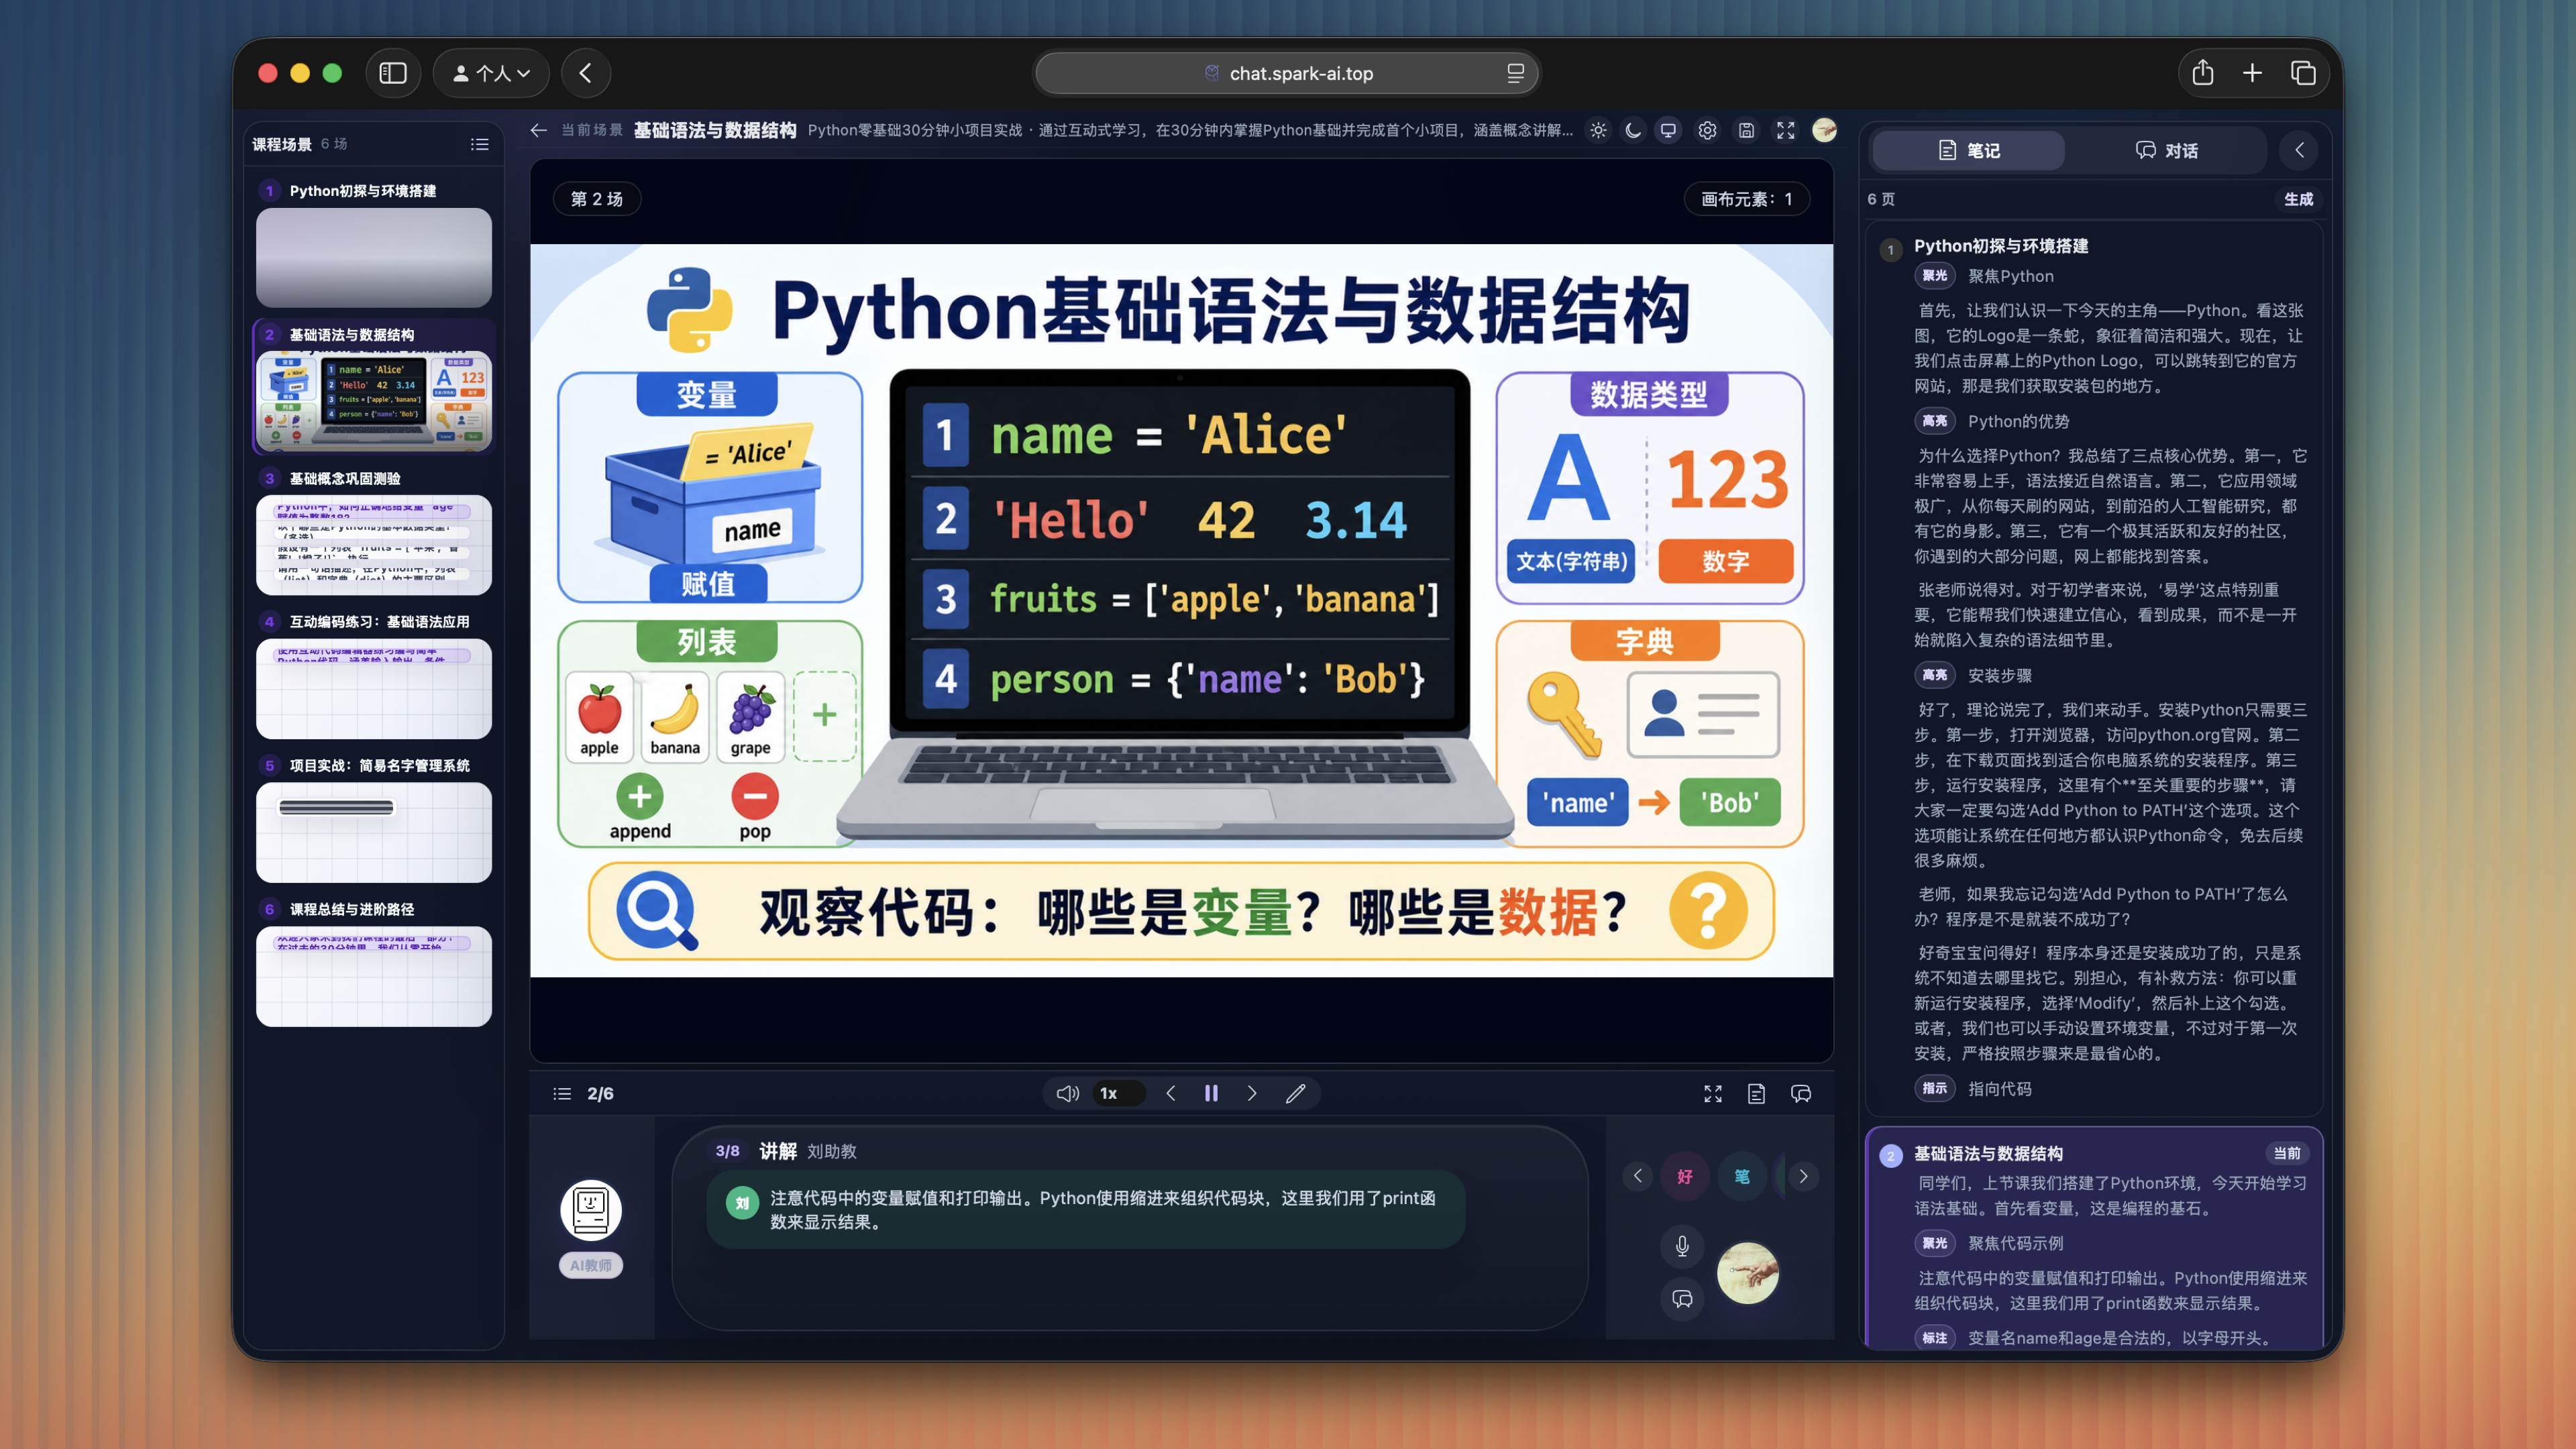
Task: Click Python的优势 highlight note
Action: pos(2018,421)
